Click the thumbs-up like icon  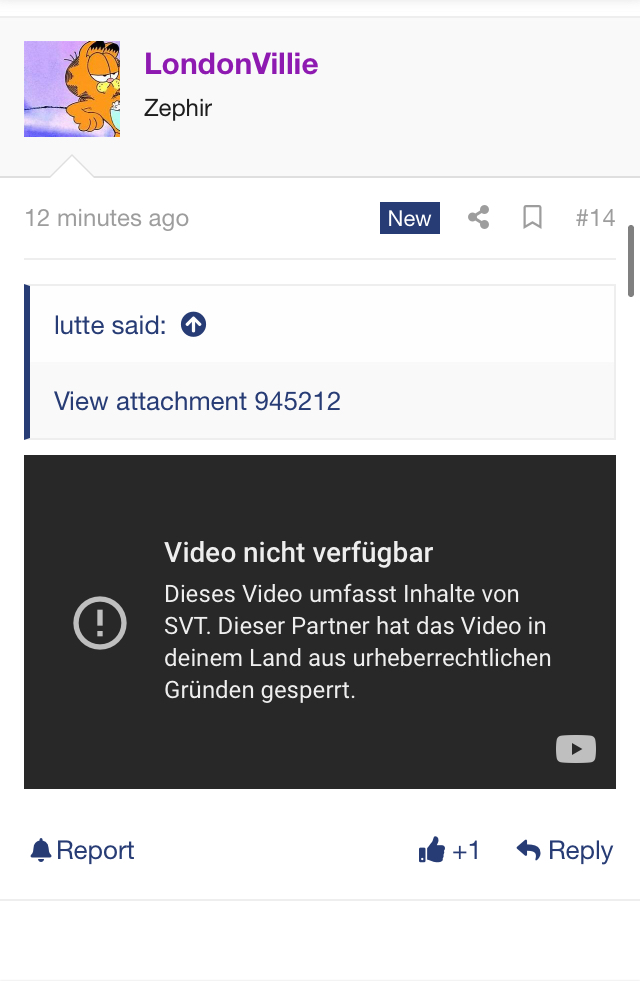432,850
